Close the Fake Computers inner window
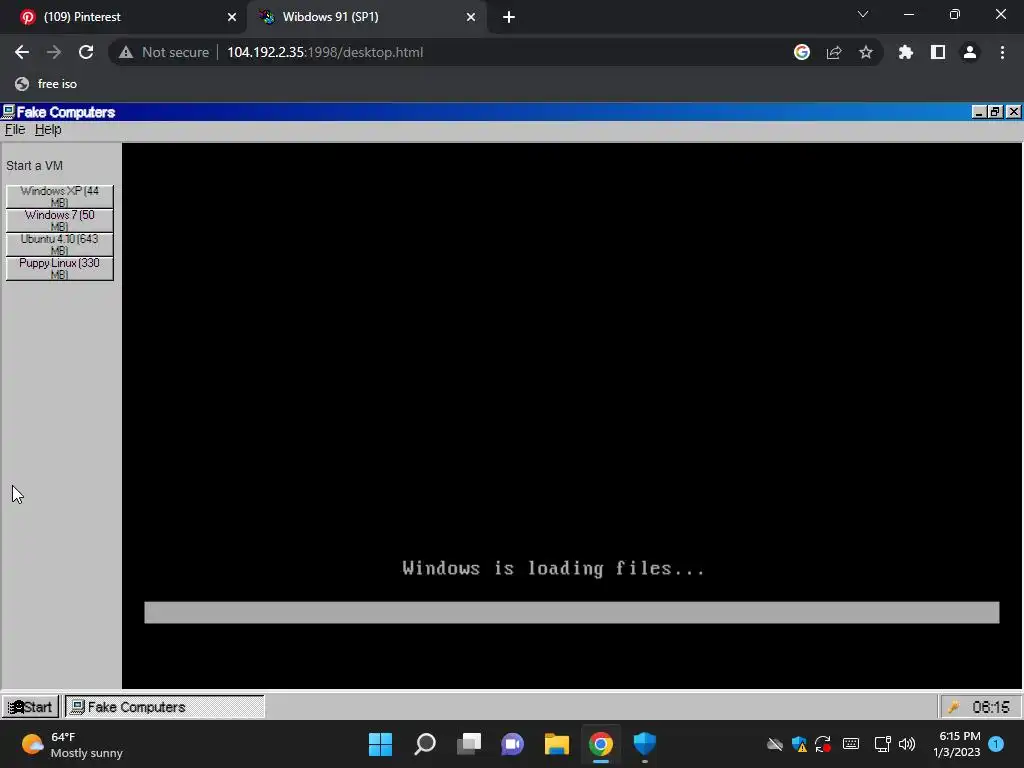Screen dimensions: 1024x768 click(x=1013, y=112)
